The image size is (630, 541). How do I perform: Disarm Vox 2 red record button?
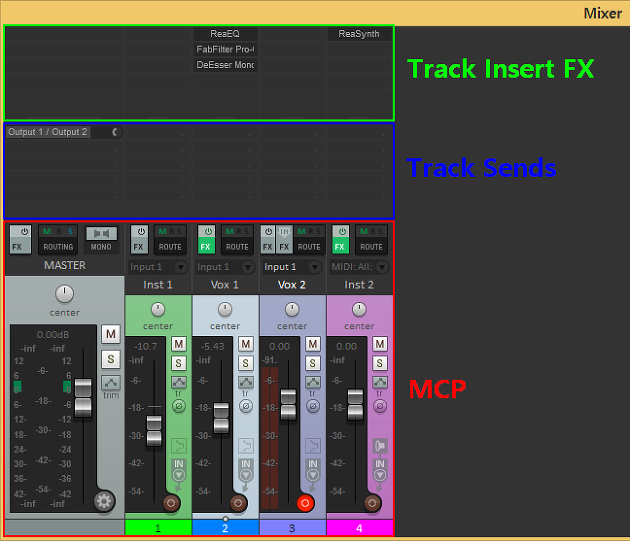tap(305, 503)
